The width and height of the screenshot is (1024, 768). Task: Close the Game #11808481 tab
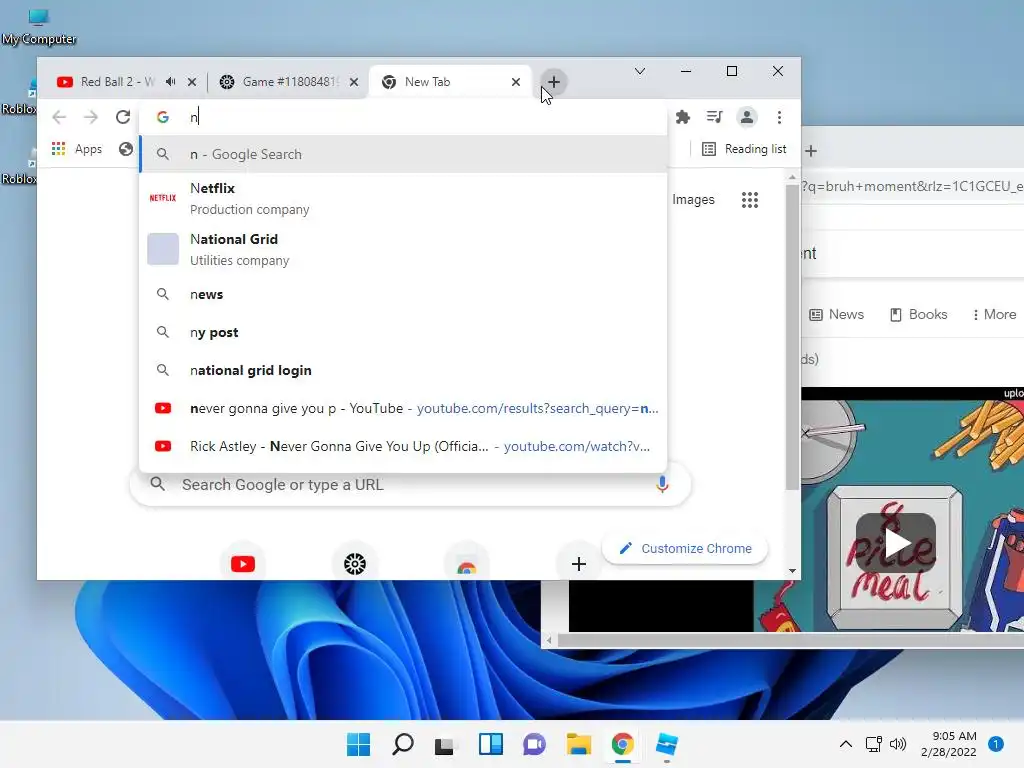(x=354, y=82)
